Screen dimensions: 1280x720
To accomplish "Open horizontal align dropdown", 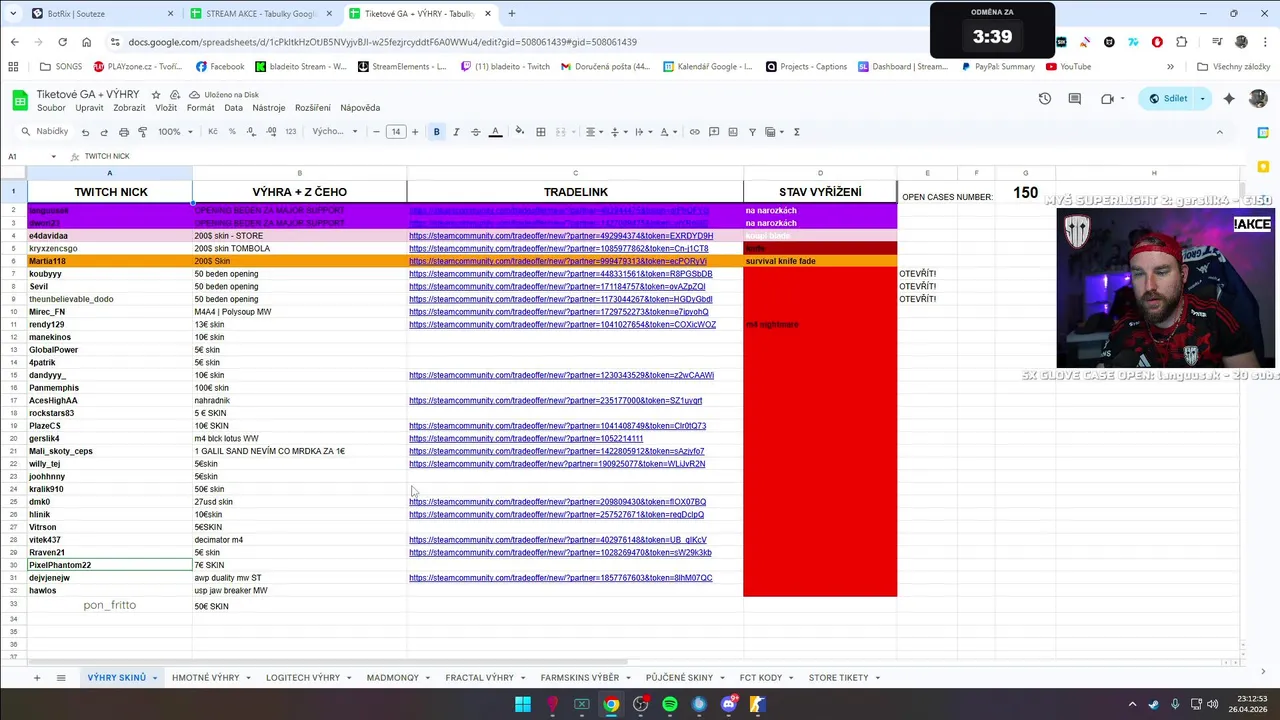I will click(594, 132).
